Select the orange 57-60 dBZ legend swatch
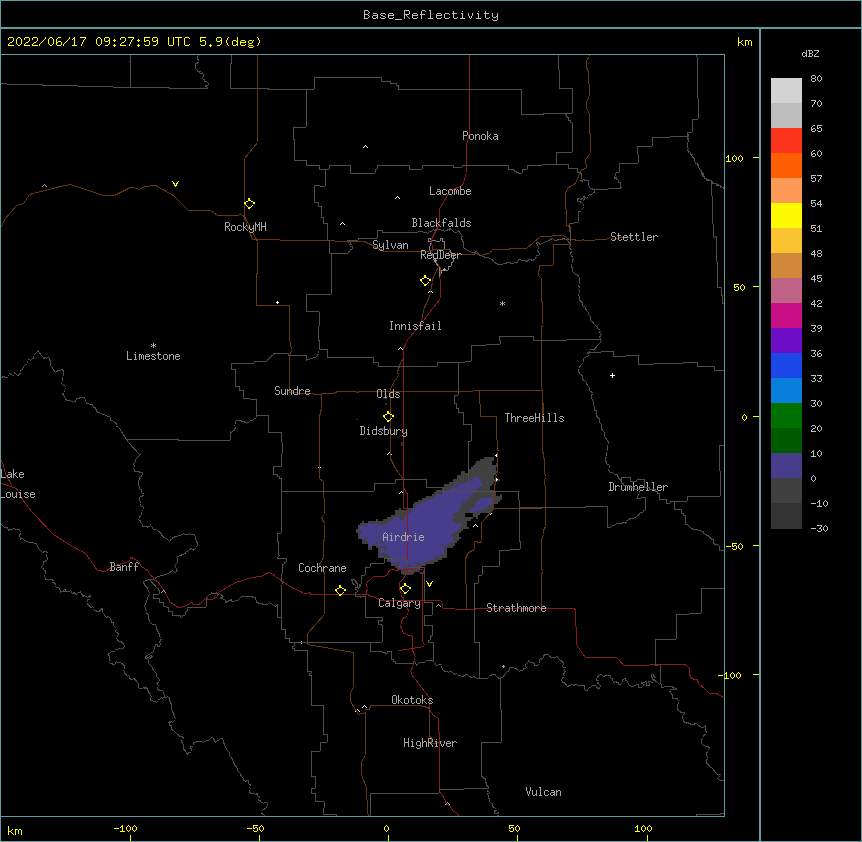This screenshot has width=862, height=842. [786, 165]
